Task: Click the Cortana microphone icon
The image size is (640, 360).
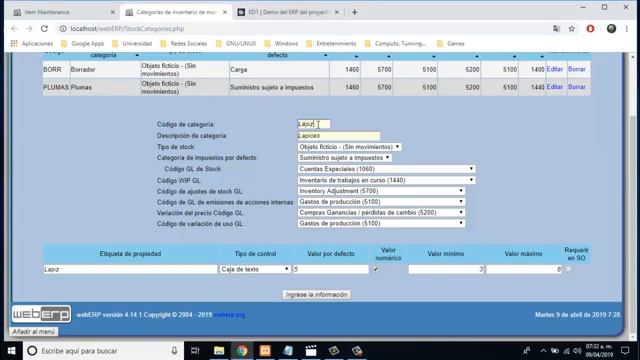Action: click(174, 351)
